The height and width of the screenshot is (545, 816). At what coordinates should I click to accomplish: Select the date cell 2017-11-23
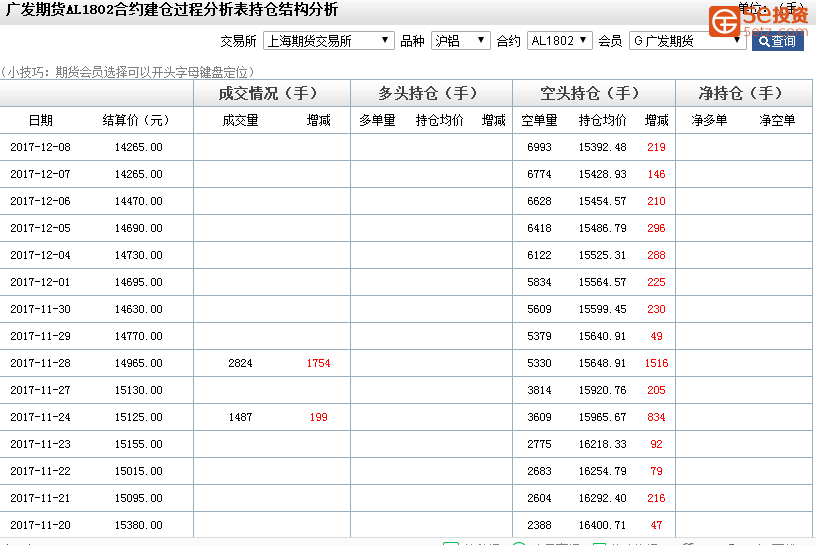pyautogui.click(x=40, y=445)
